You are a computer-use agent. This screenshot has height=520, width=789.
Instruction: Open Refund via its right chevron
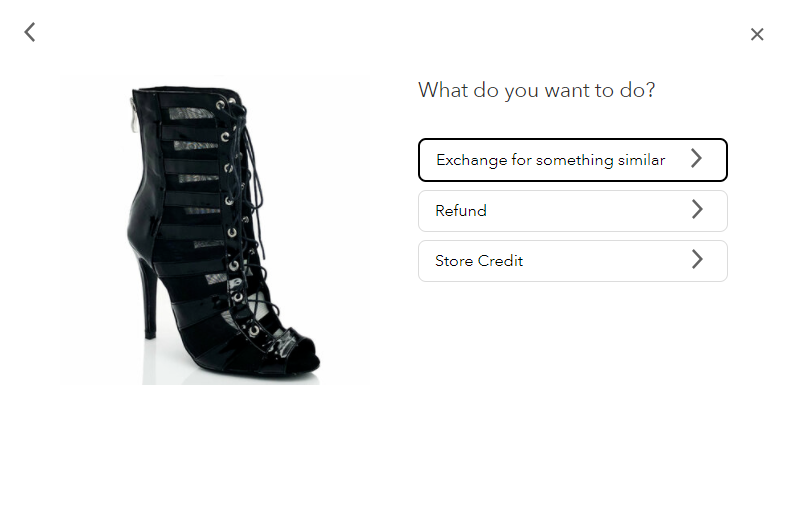click(697, 209)
